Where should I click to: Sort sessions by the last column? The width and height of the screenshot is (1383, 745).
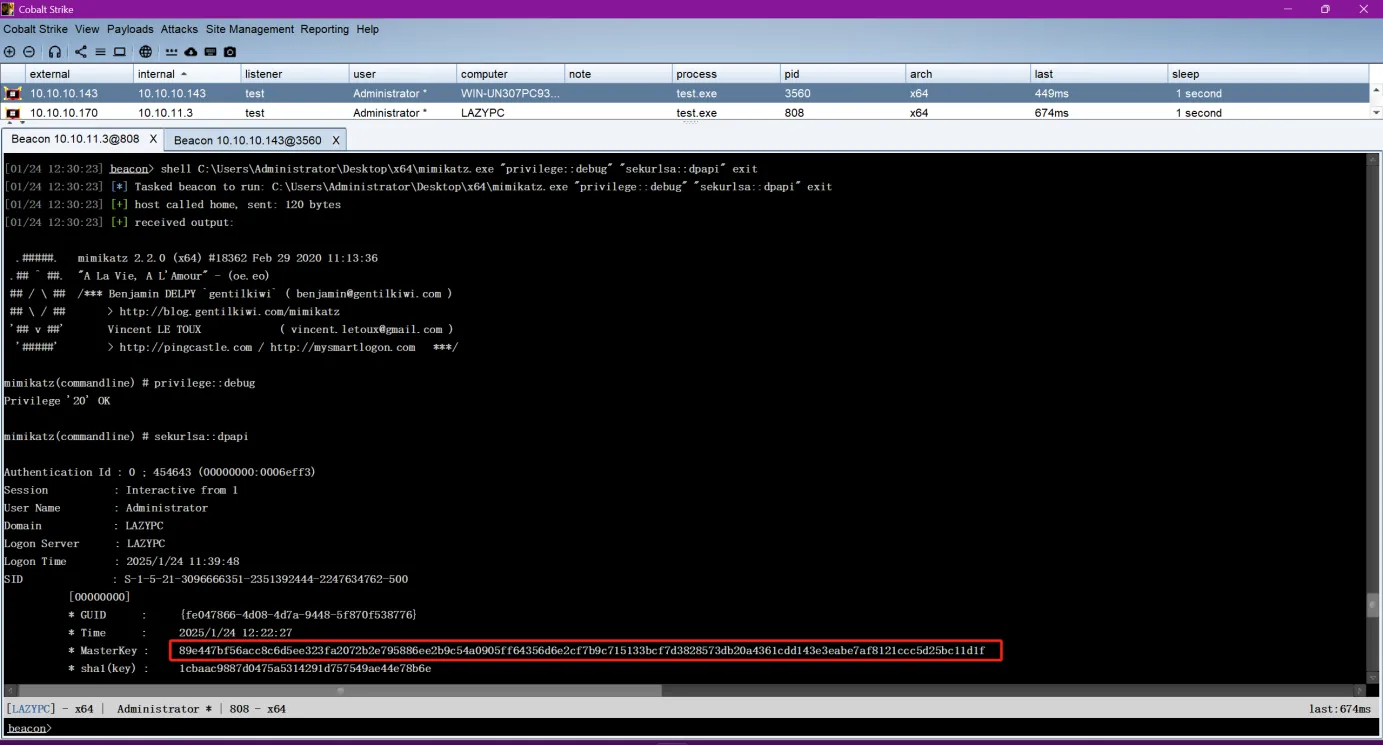(1099, 74)
